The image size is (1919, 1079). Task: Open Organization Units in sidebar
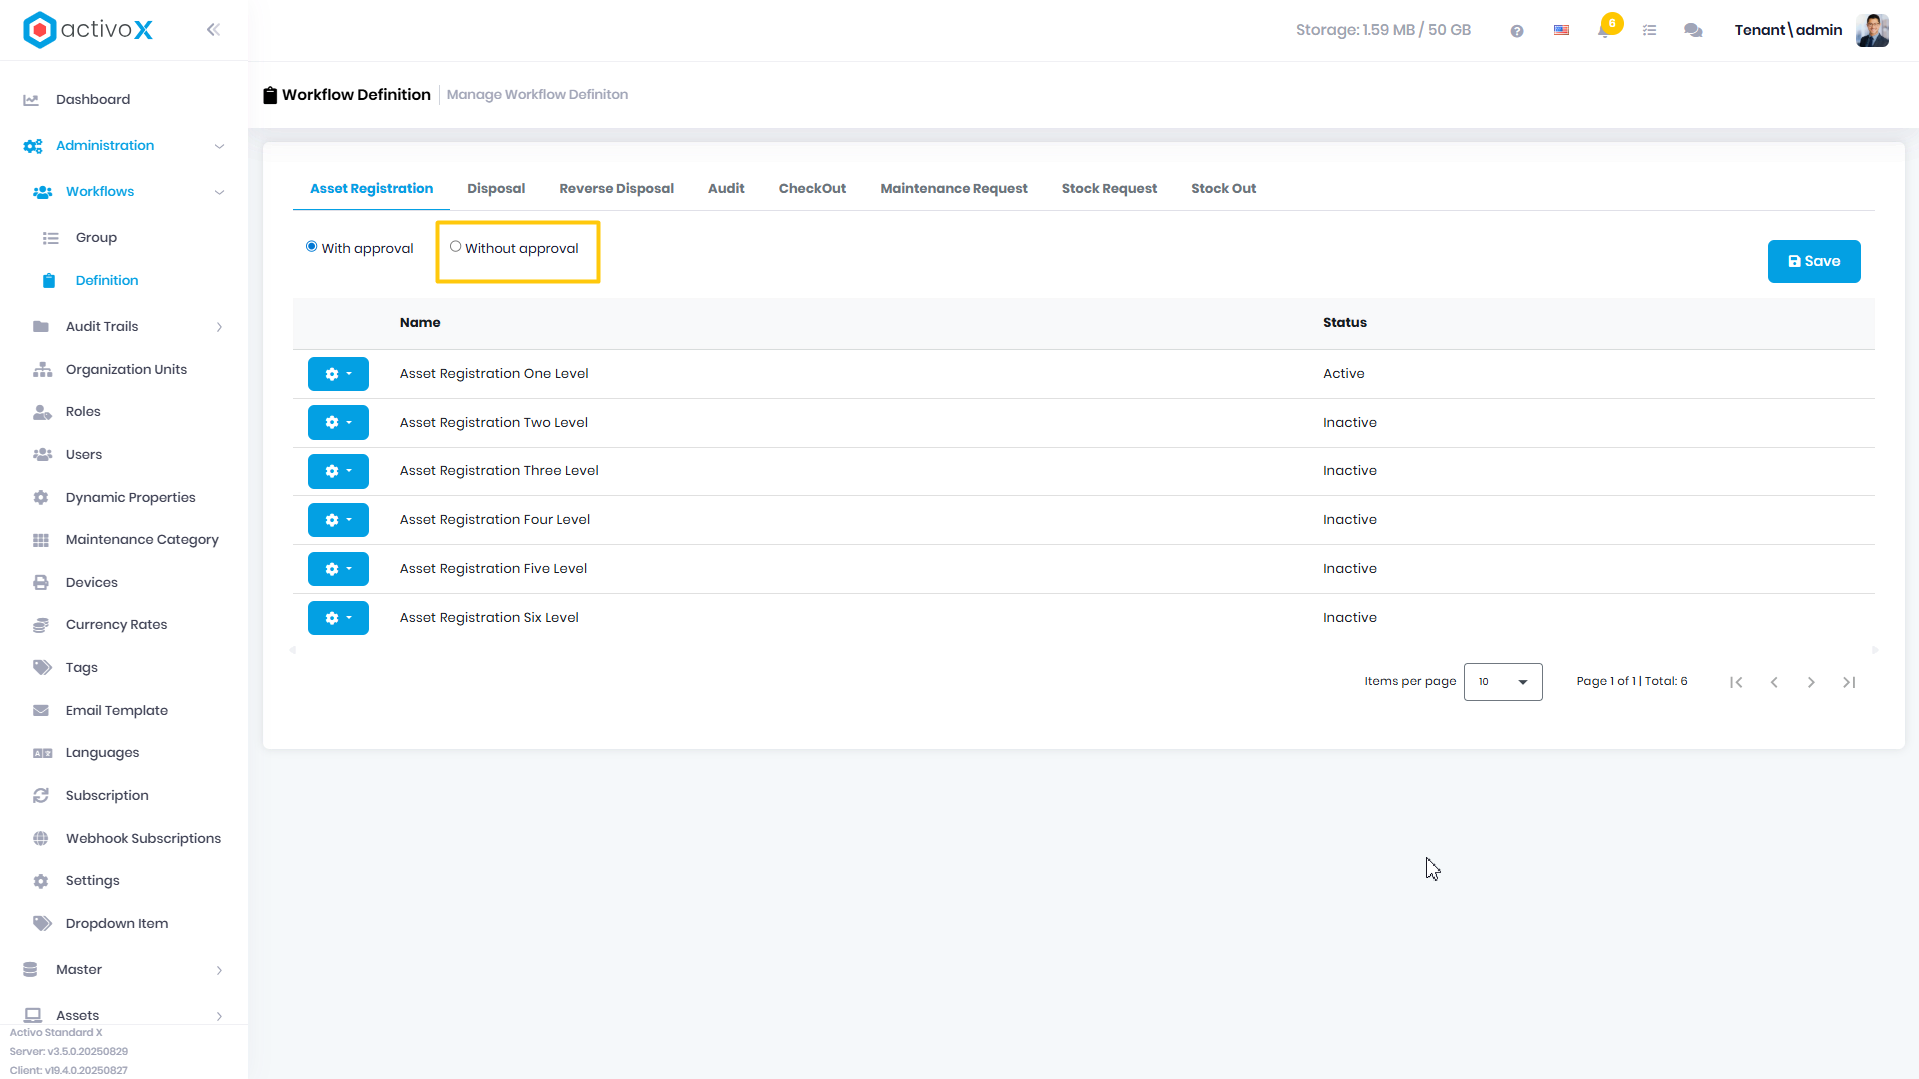tap(126, 369)
